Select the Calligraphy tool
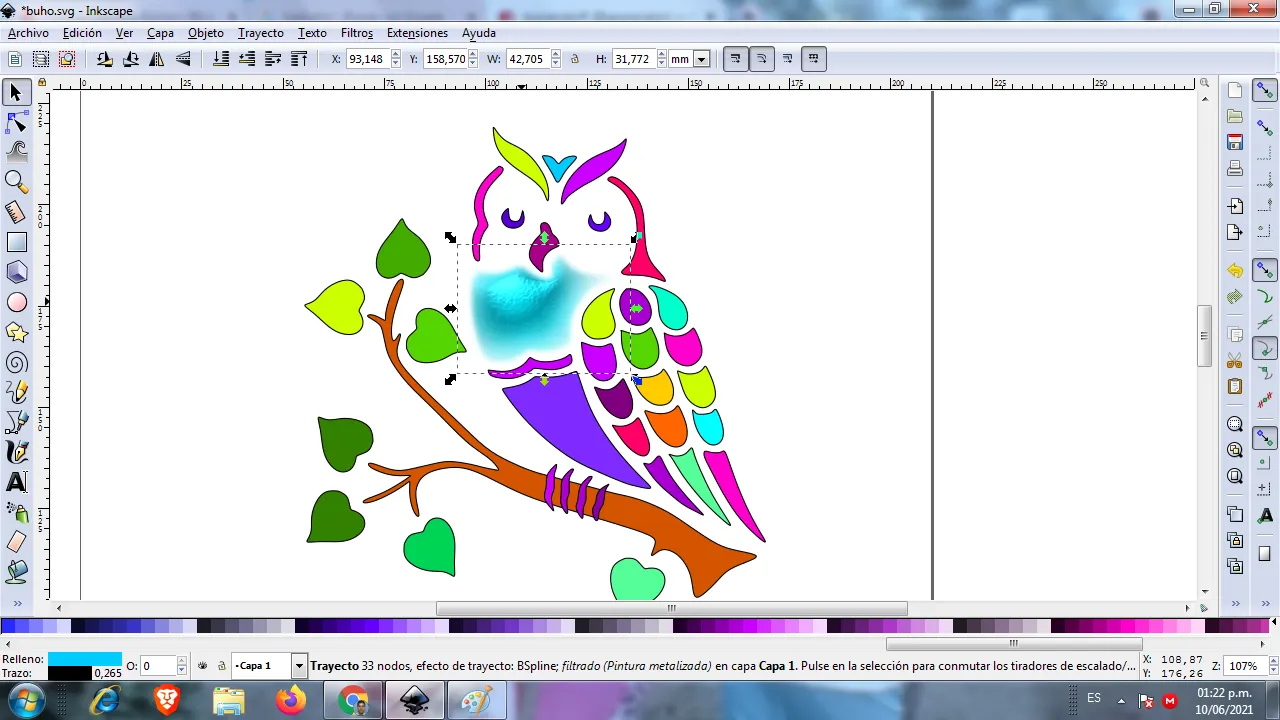The image size is (1280, 720). click(x=16, y=452)
